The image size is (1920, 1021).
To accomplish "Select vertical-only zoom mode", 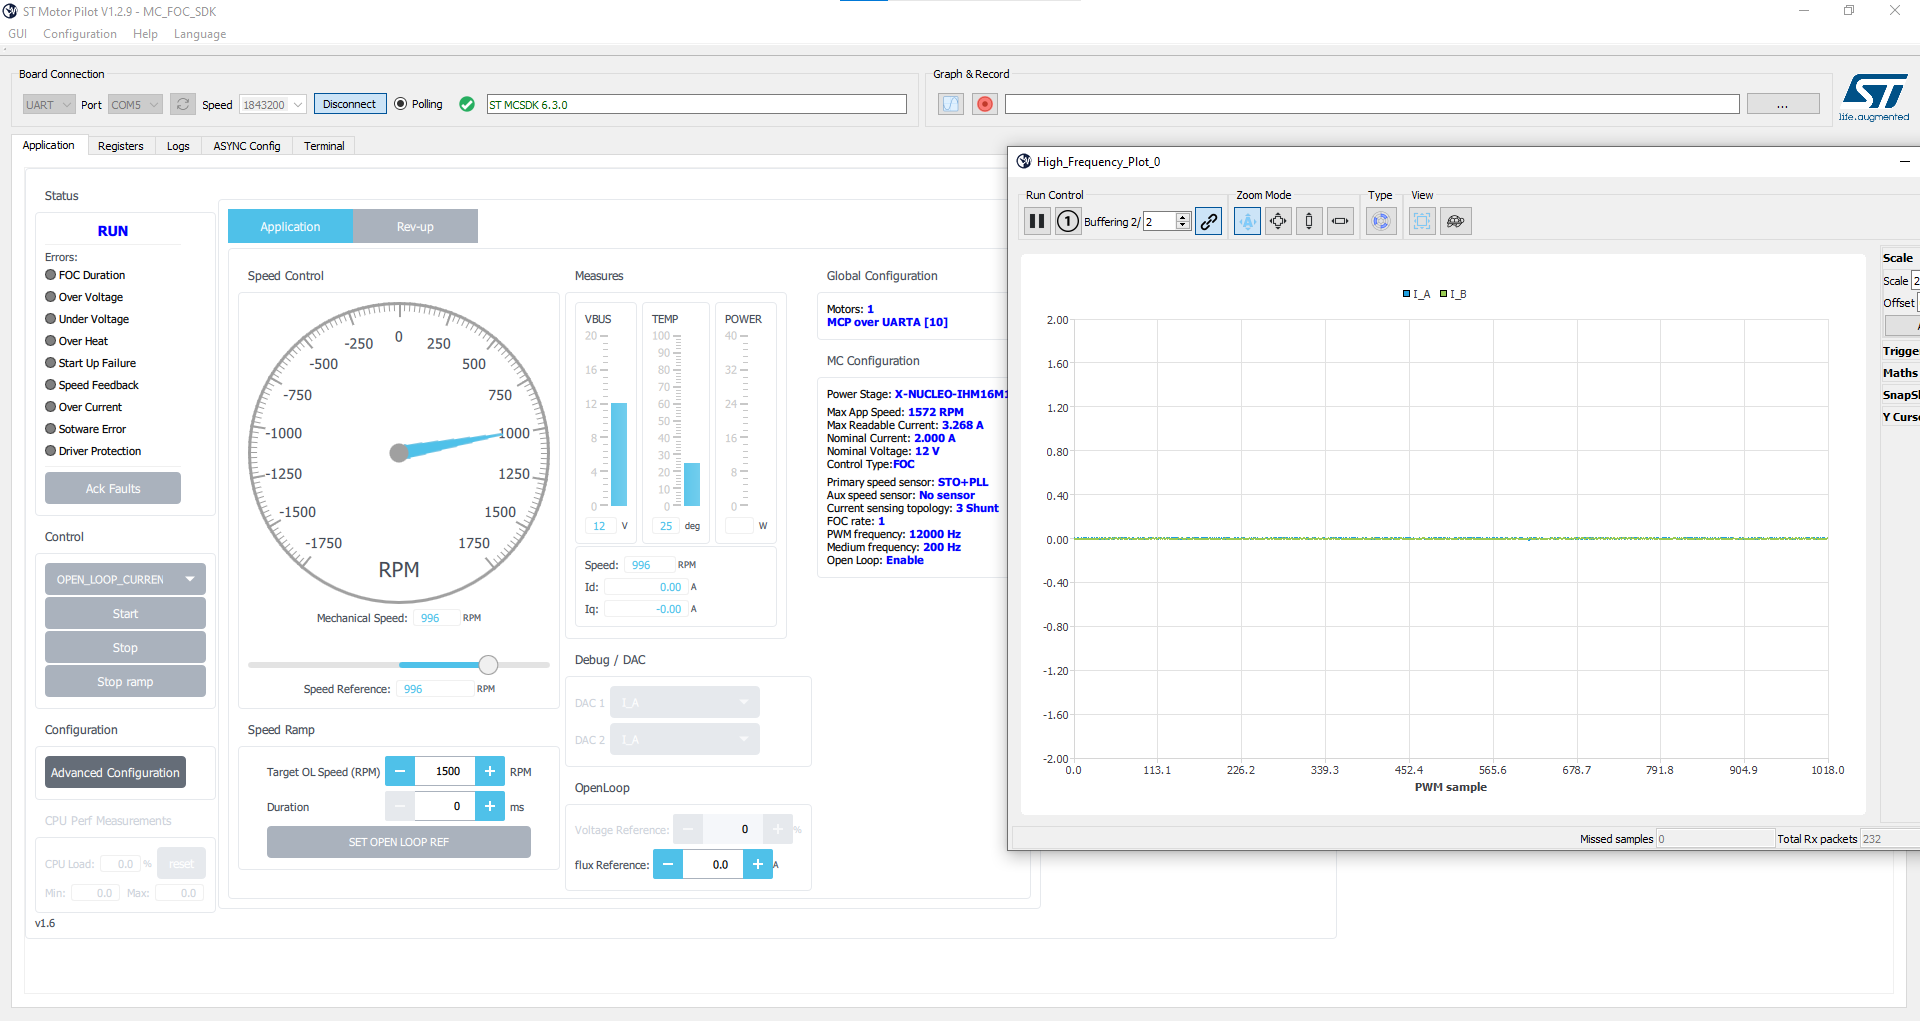I will pos(1309,221).
